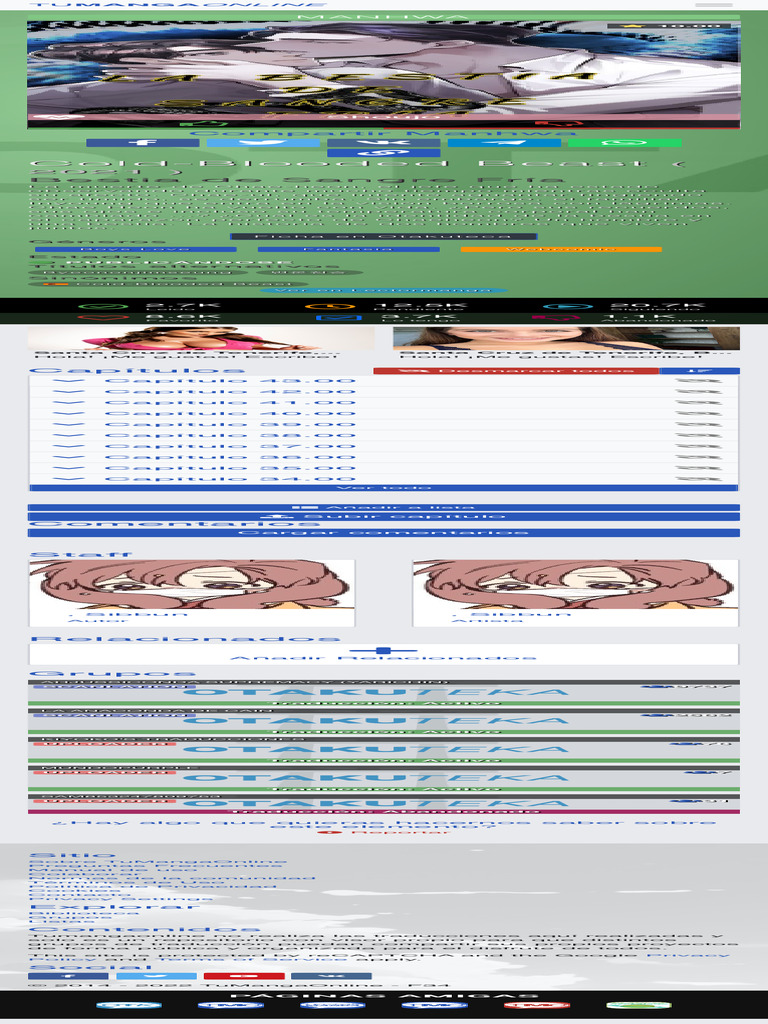Viewport: 768px width, 1024px height.
Task: Expand Capítulo 40.00
Action: coord(230,413)
